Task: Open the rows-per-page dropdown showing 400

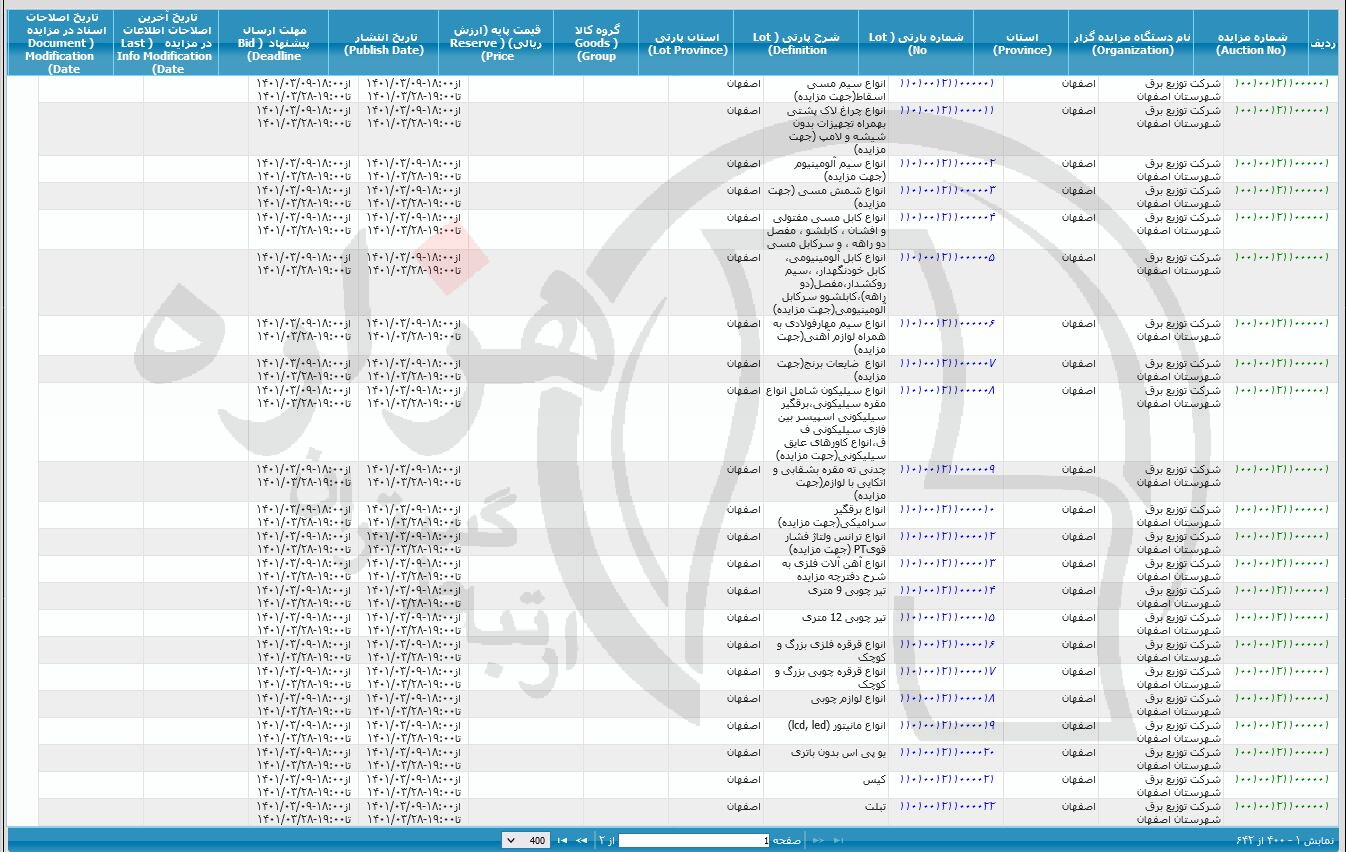Action: coord(526,841)
